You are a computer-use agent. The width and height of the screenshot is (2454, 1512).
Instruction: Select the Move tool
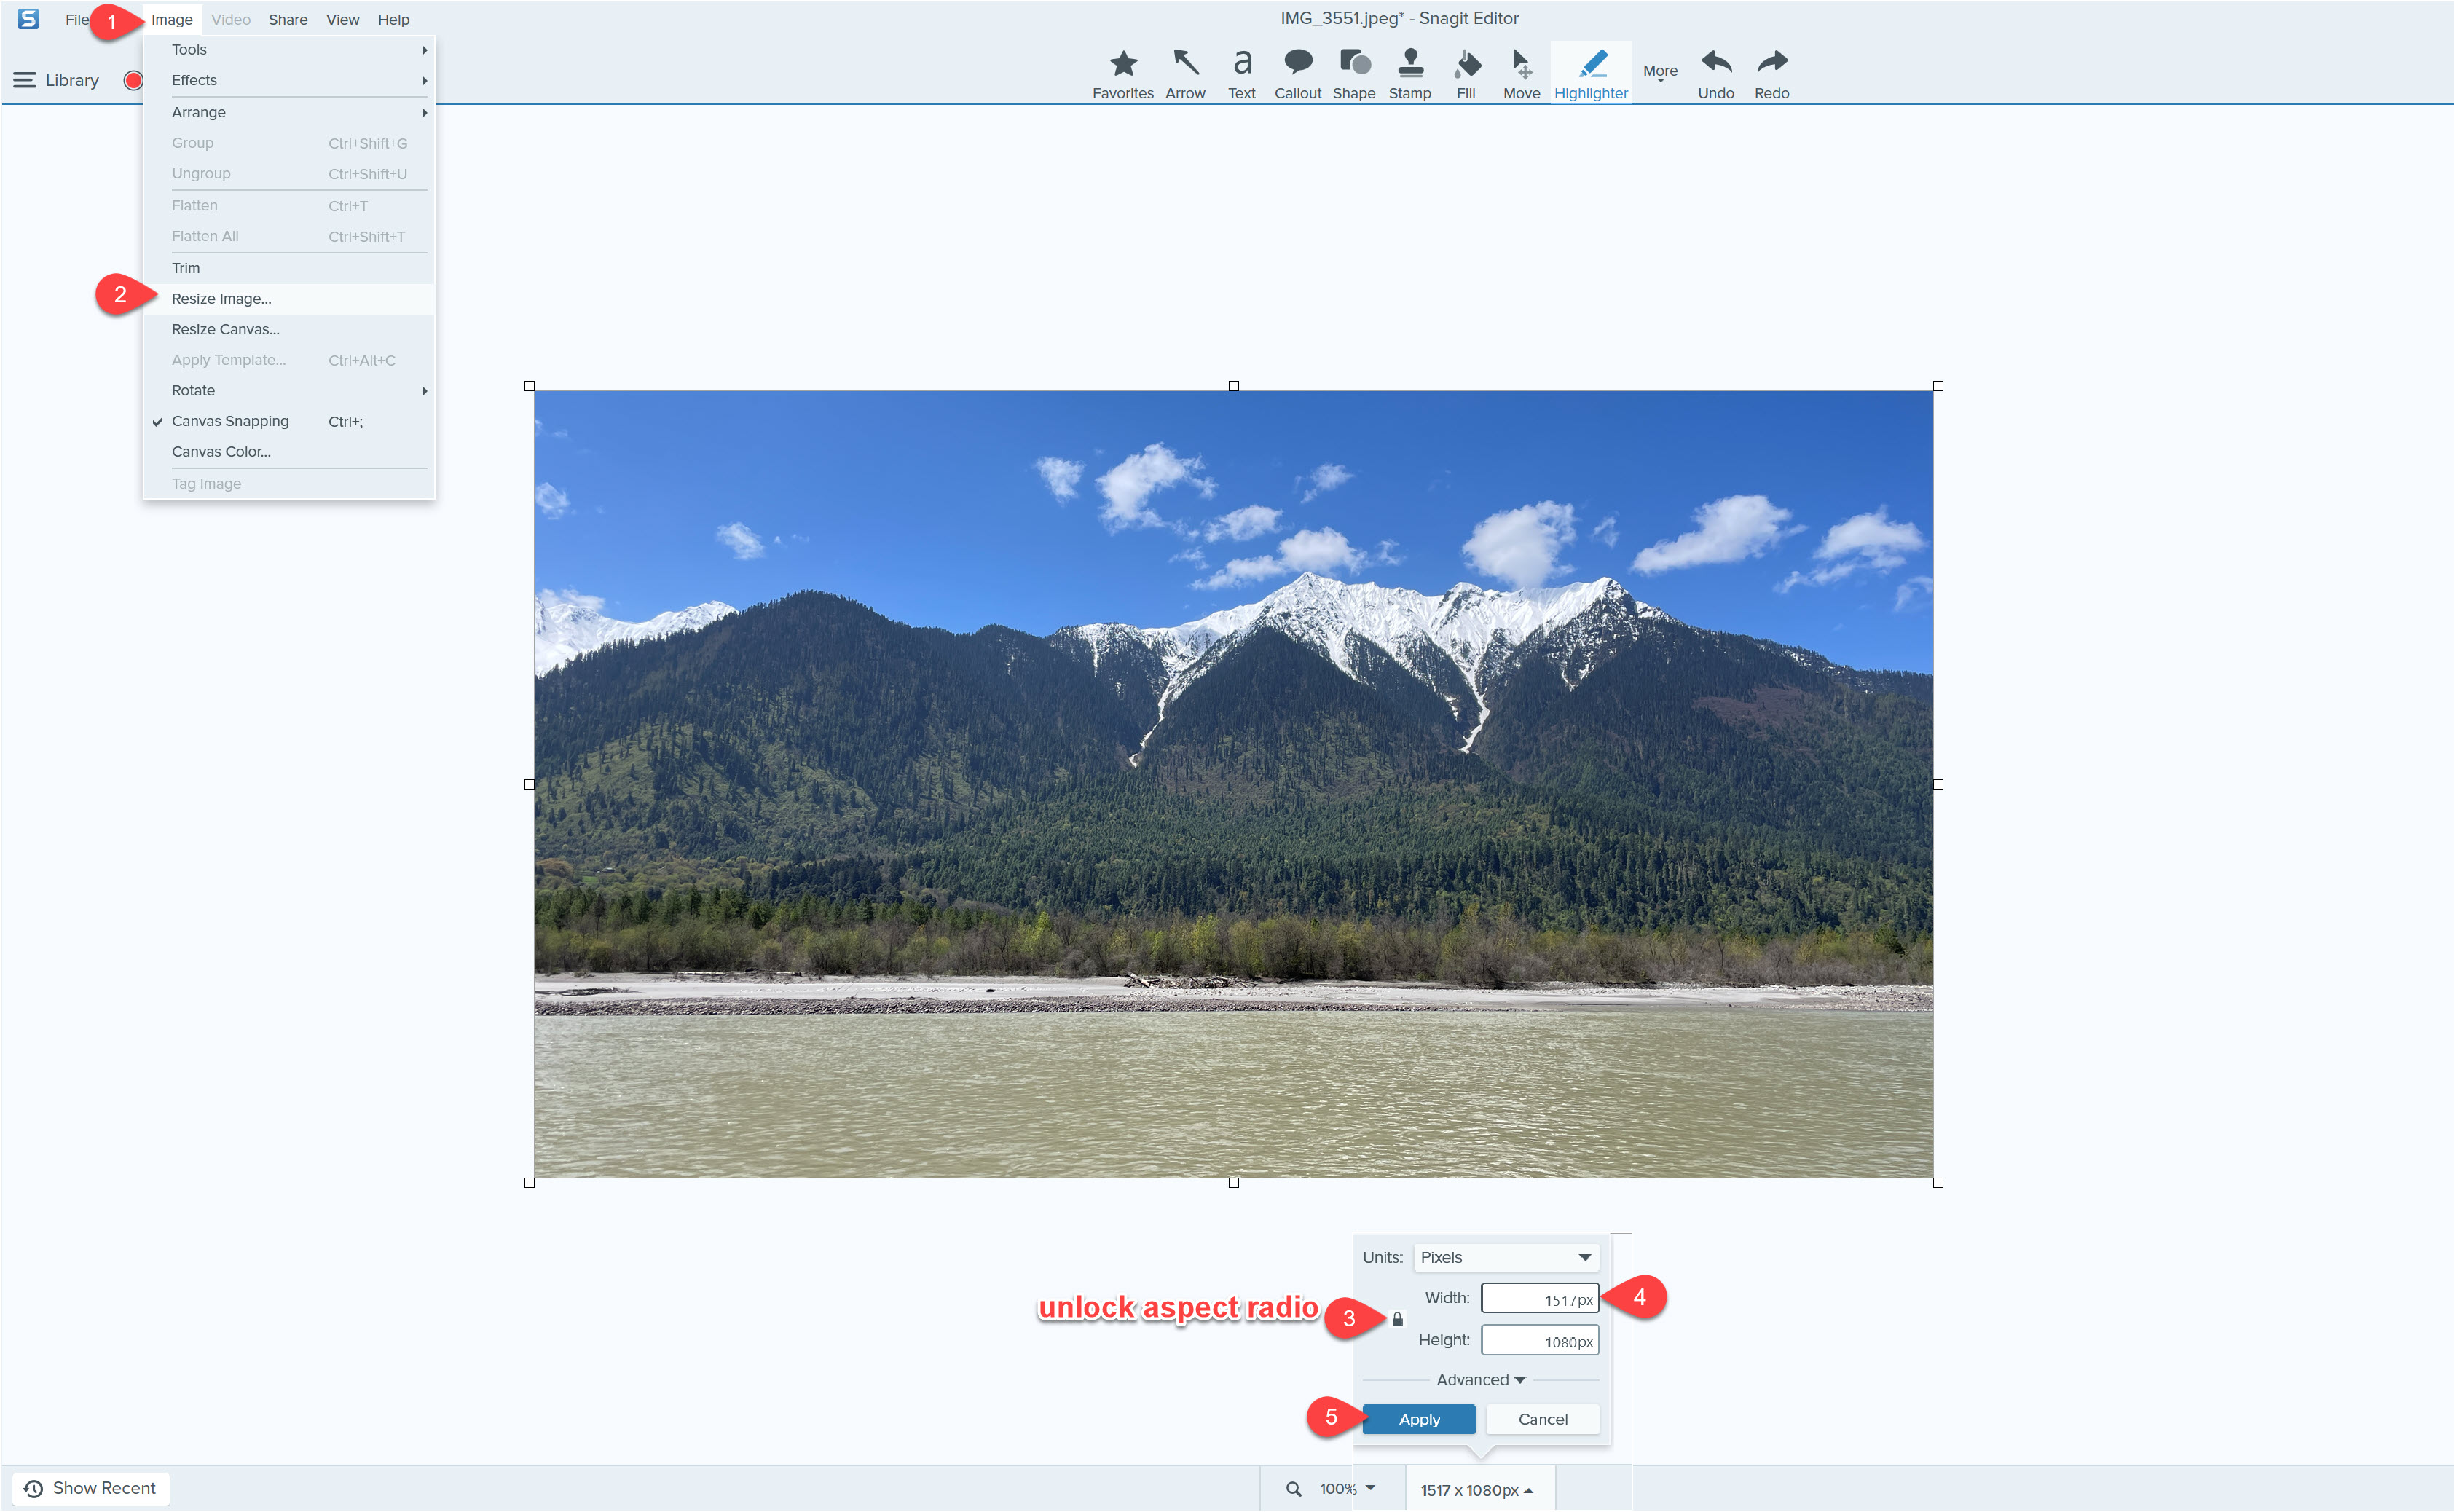pos(1521,74)
